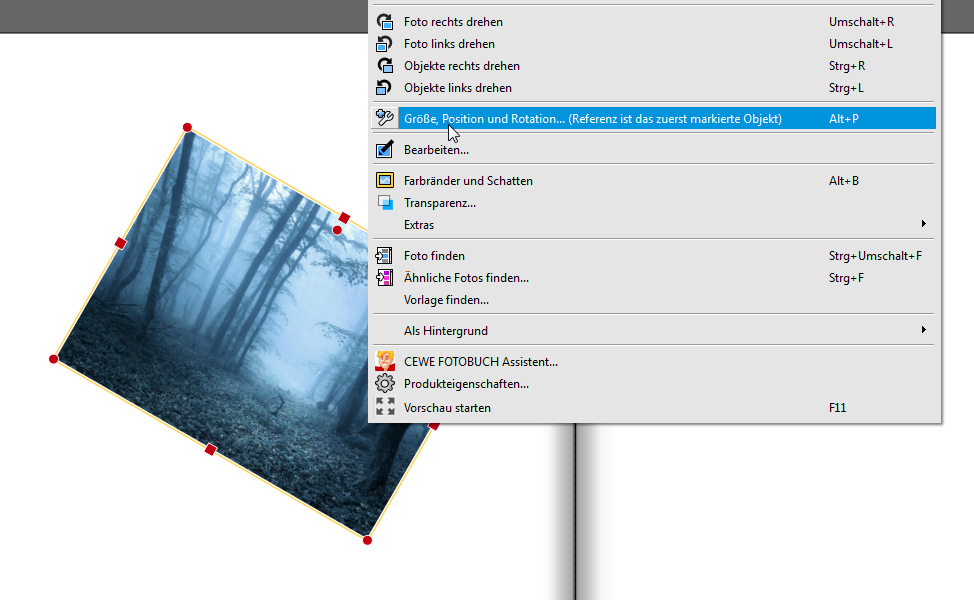Click the Umschalt+L shortcut text
Screen dimensions: 974x600
pyautogui.click(x=860, y=43)
